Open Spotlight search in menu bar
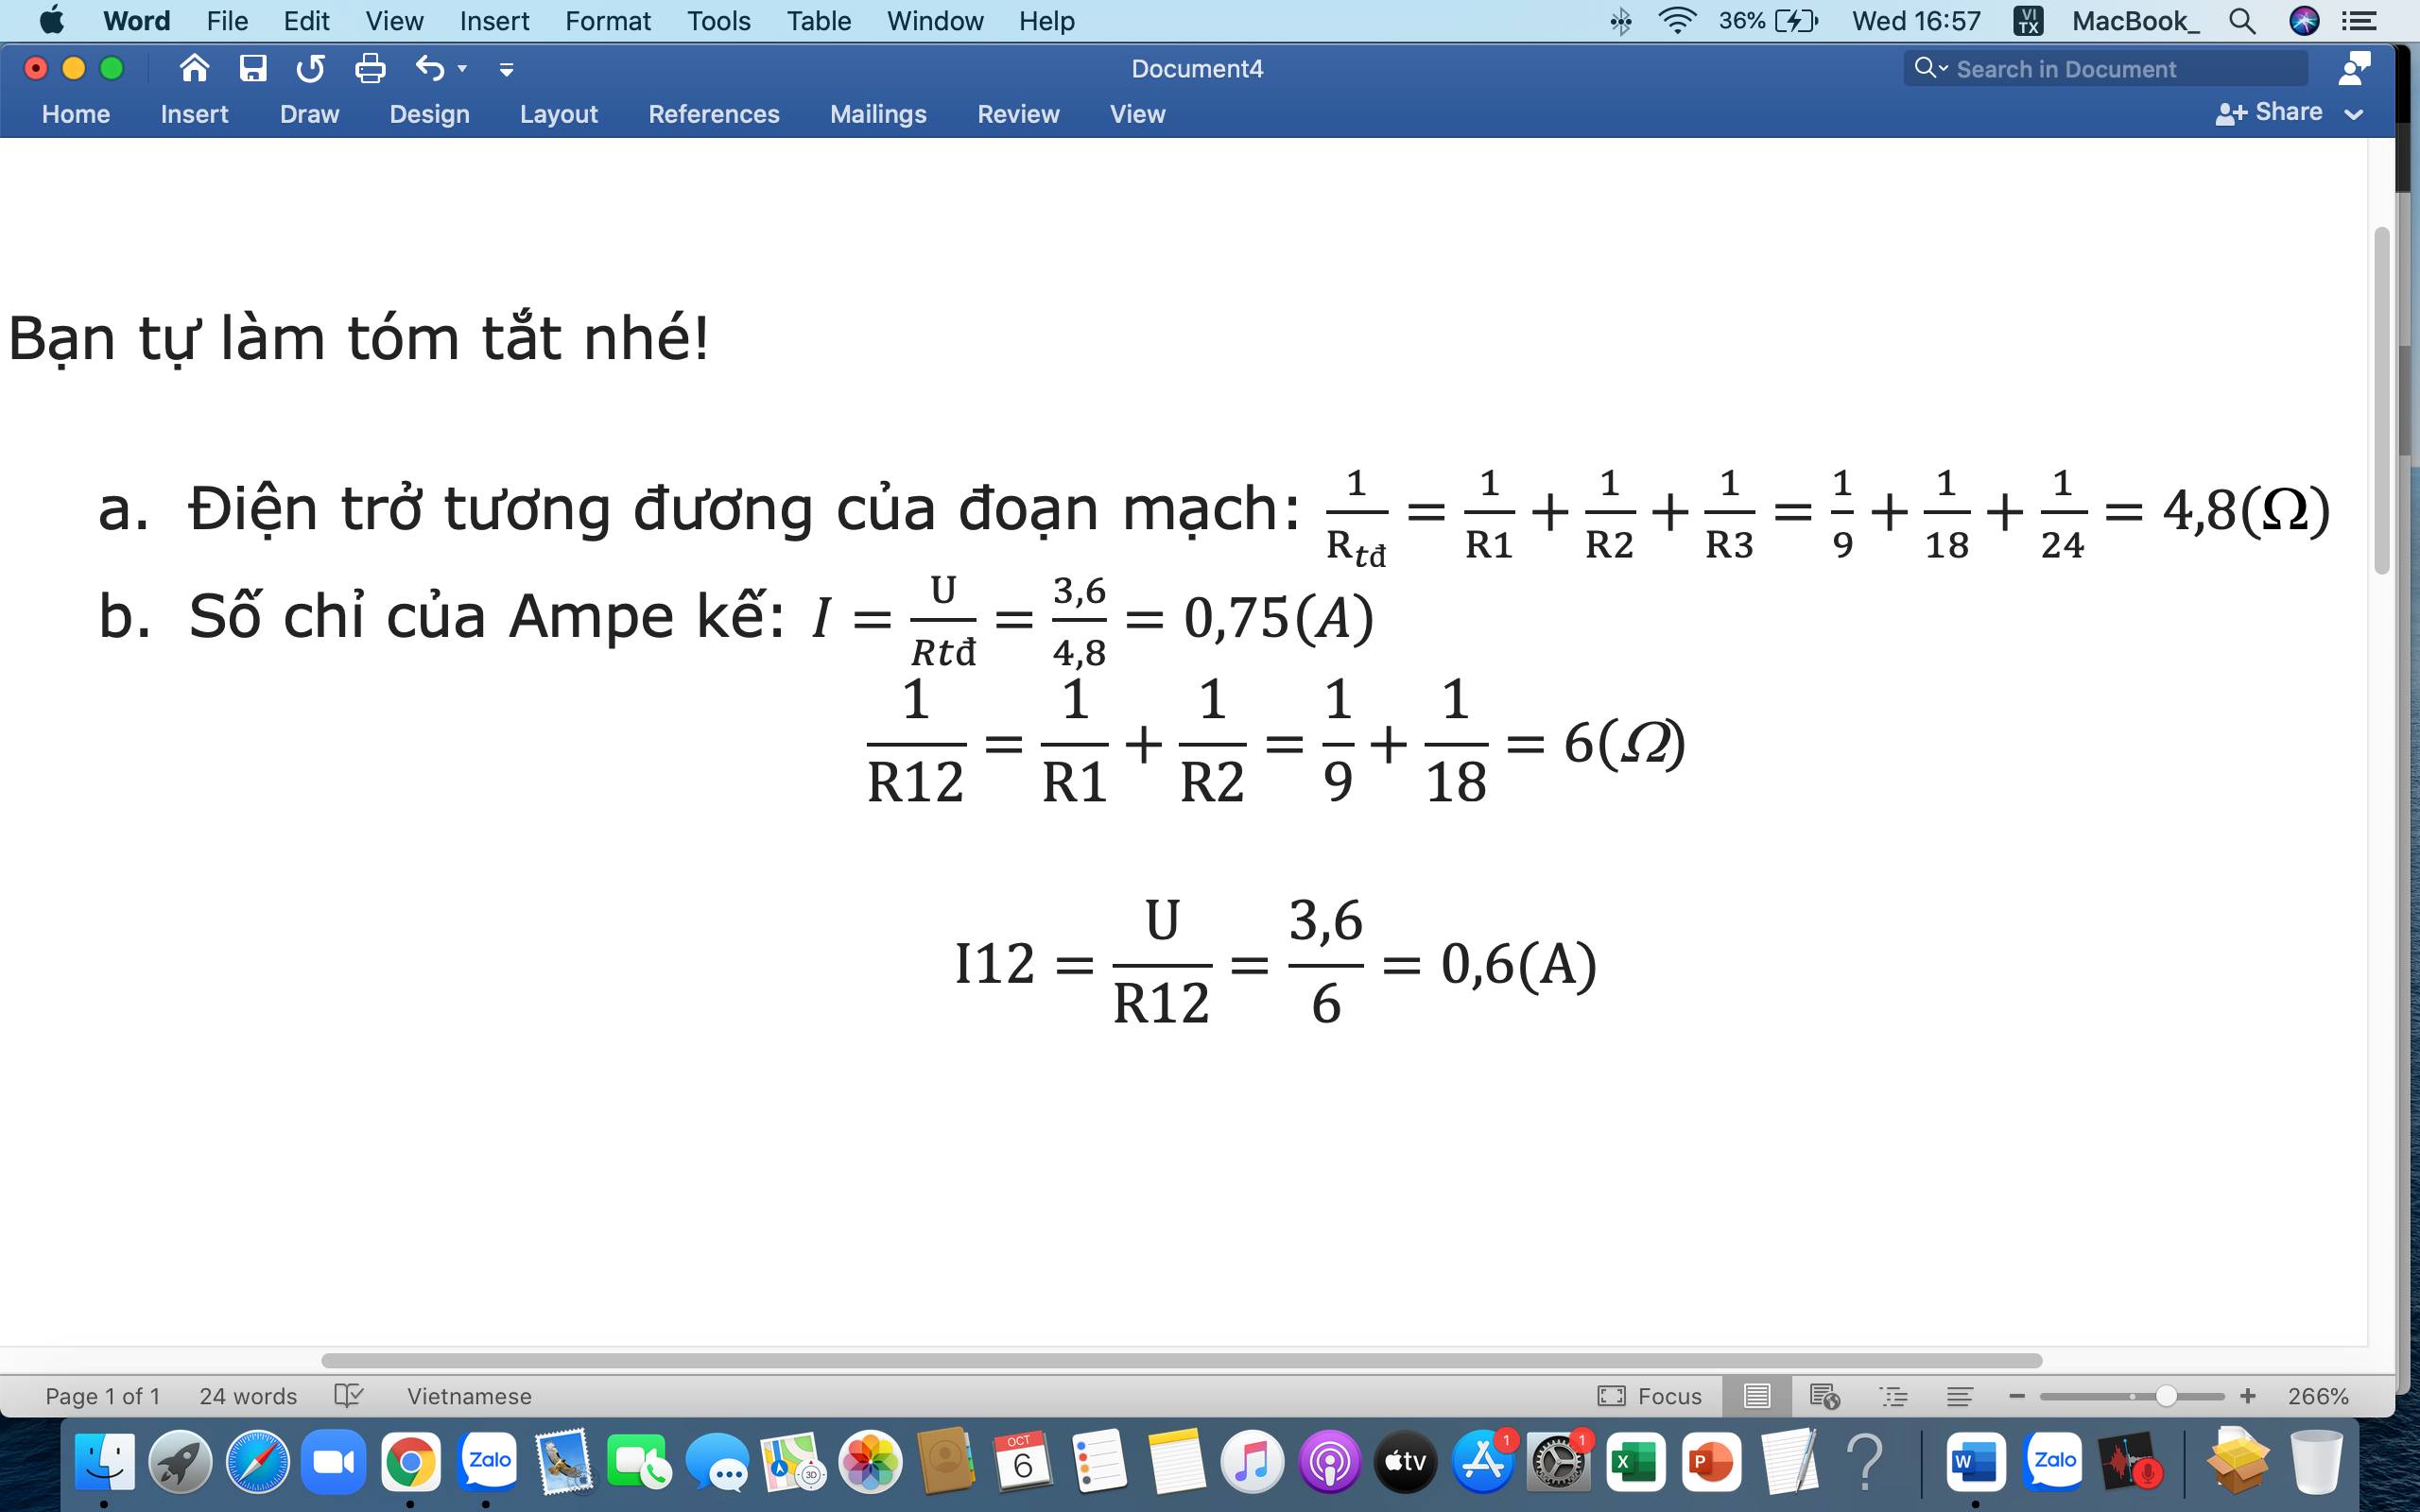This screenshot has width=2420, height=1512. coord(2242,21)
